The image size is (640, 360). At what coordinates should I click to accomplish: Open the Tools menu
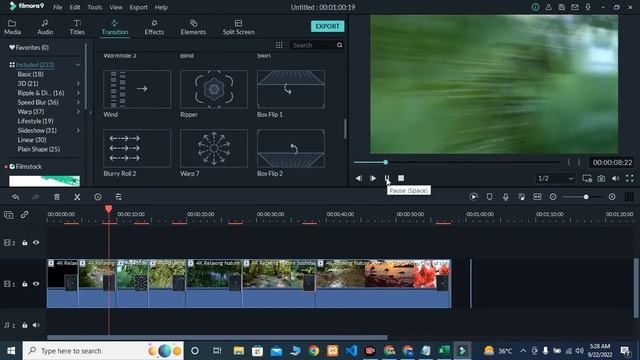95,7
